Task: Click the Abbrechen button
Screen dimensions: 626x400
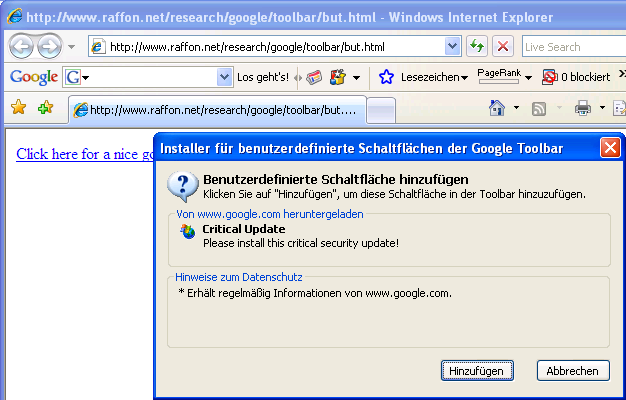Action: 573,370
